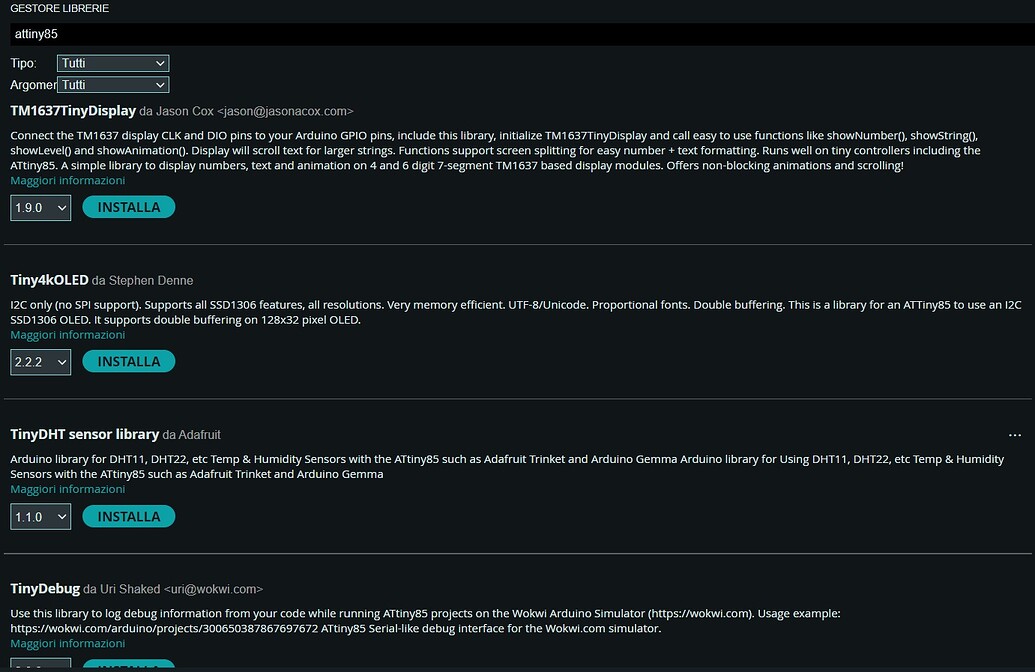The height and width of the screenshot is (672, 1035).
Task: Select the TinyDHT sensor library title
Action: pyautogui.click(x=85, y=434)
